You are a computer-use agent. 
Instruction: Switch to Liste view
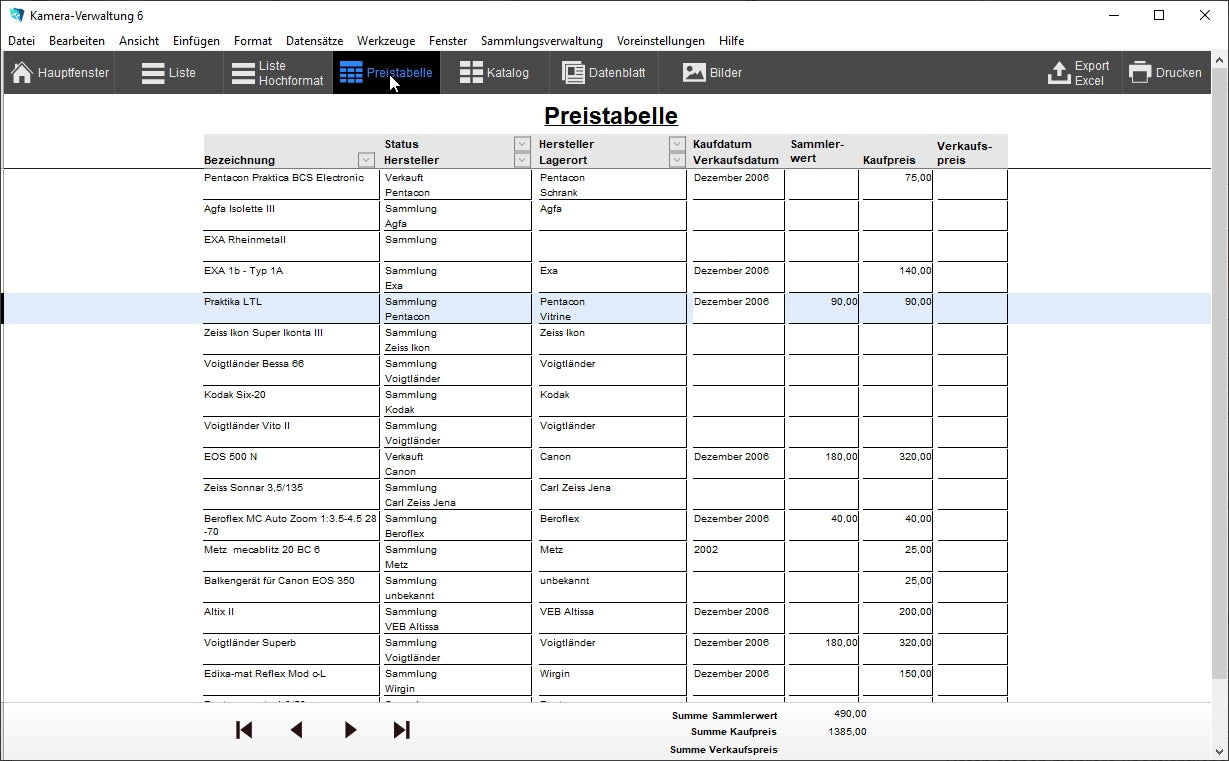169,73
